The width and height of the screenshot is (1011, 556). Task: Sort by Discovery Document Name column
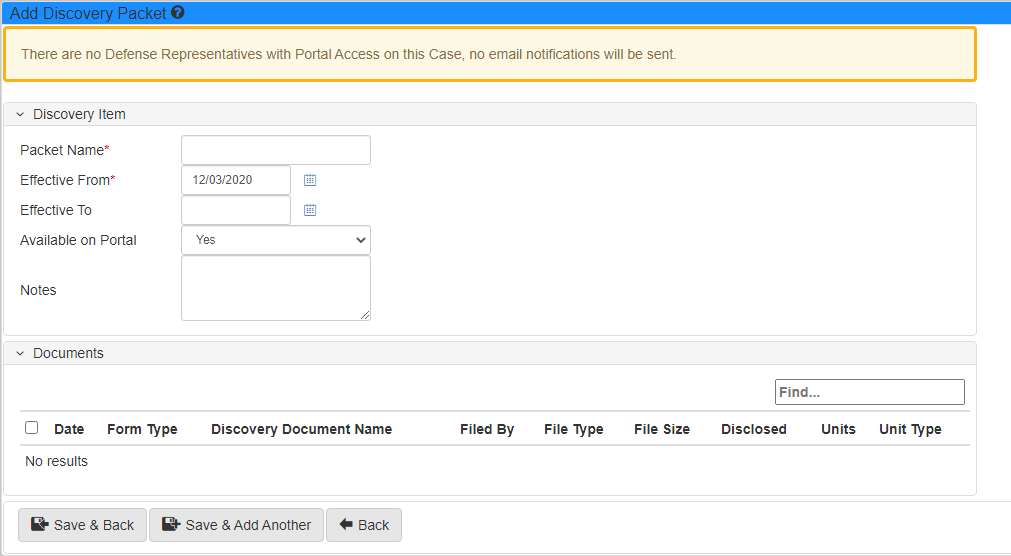301,430
